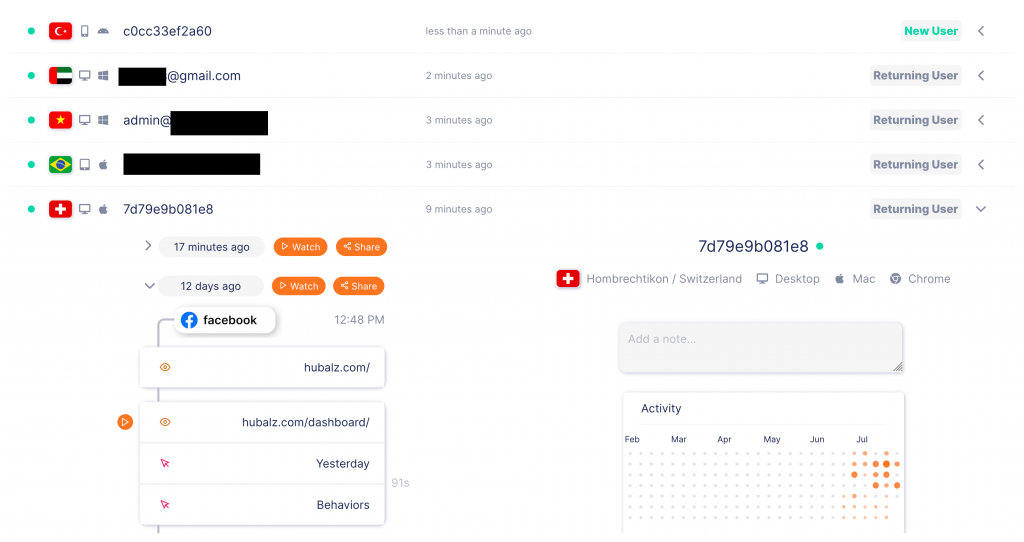Click the eye icon on hubalz.com/ row
Viewport: 1024px width, 542px height.
[x=165, y=367]
